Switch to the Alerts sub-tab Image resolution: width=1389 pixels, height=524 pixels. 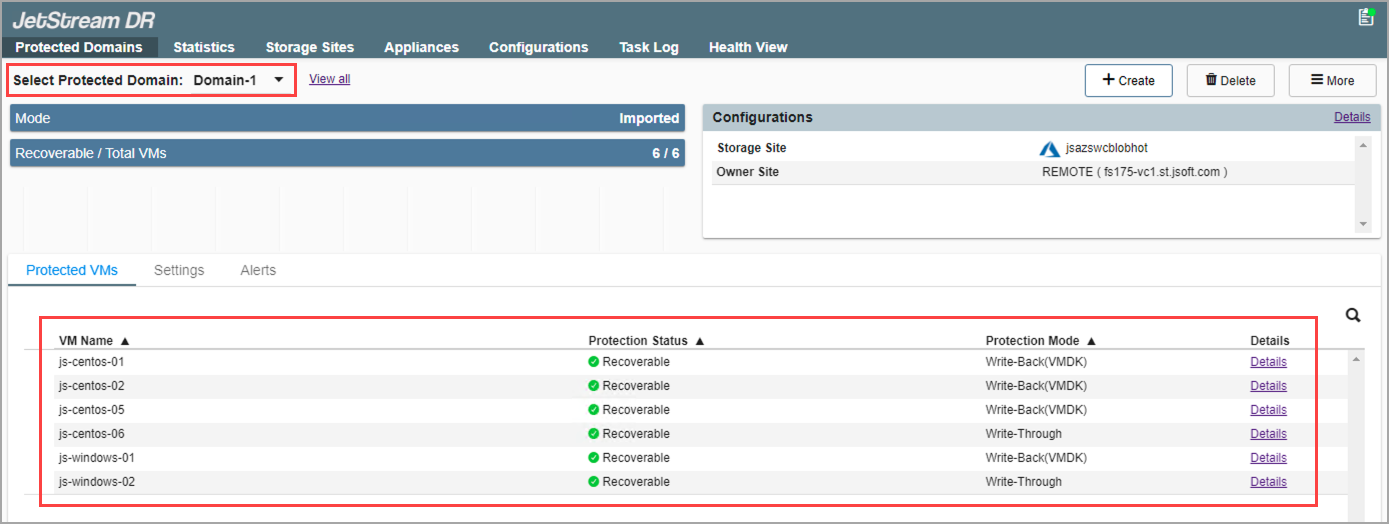[x=258, y=270]
